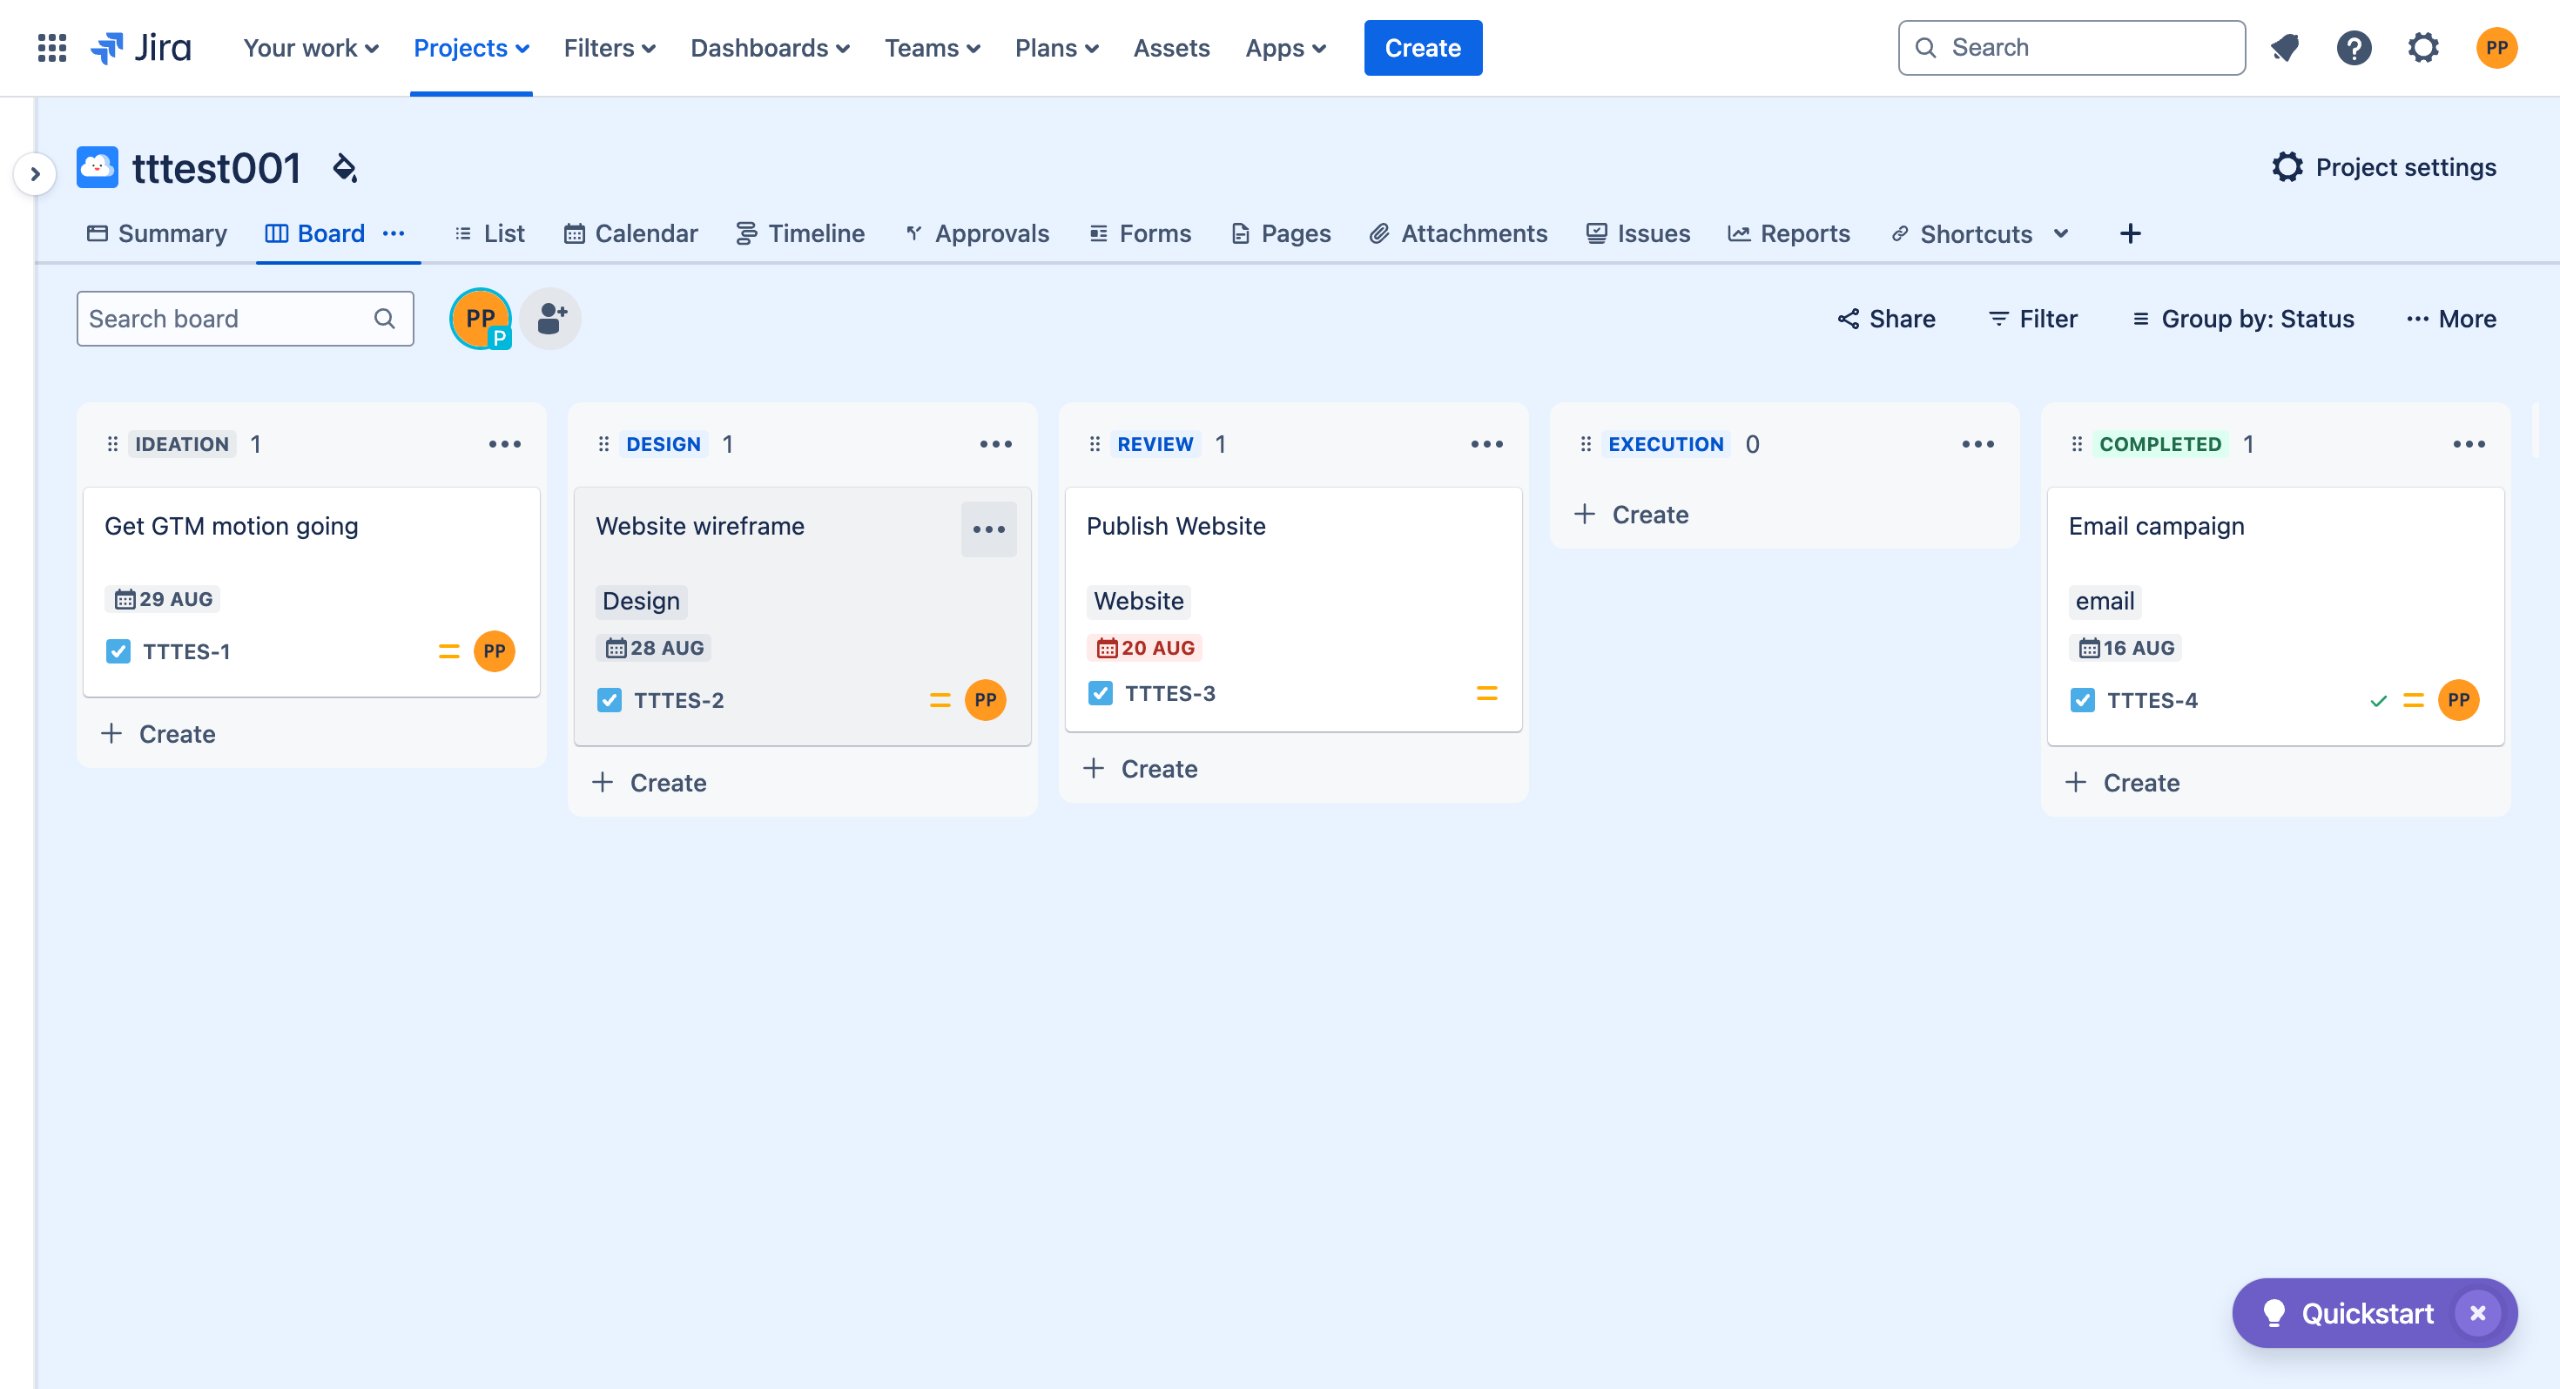The height and width of the screenshot is (1389, 2560).
Task: Click the blue Create button
Action: pos(1422,47)
